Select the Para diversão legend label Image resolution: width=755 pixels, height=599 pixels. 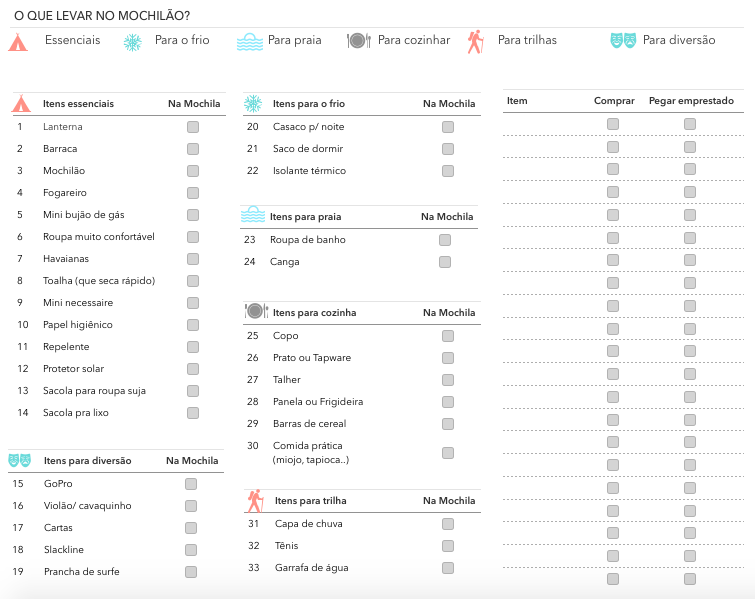679,40
